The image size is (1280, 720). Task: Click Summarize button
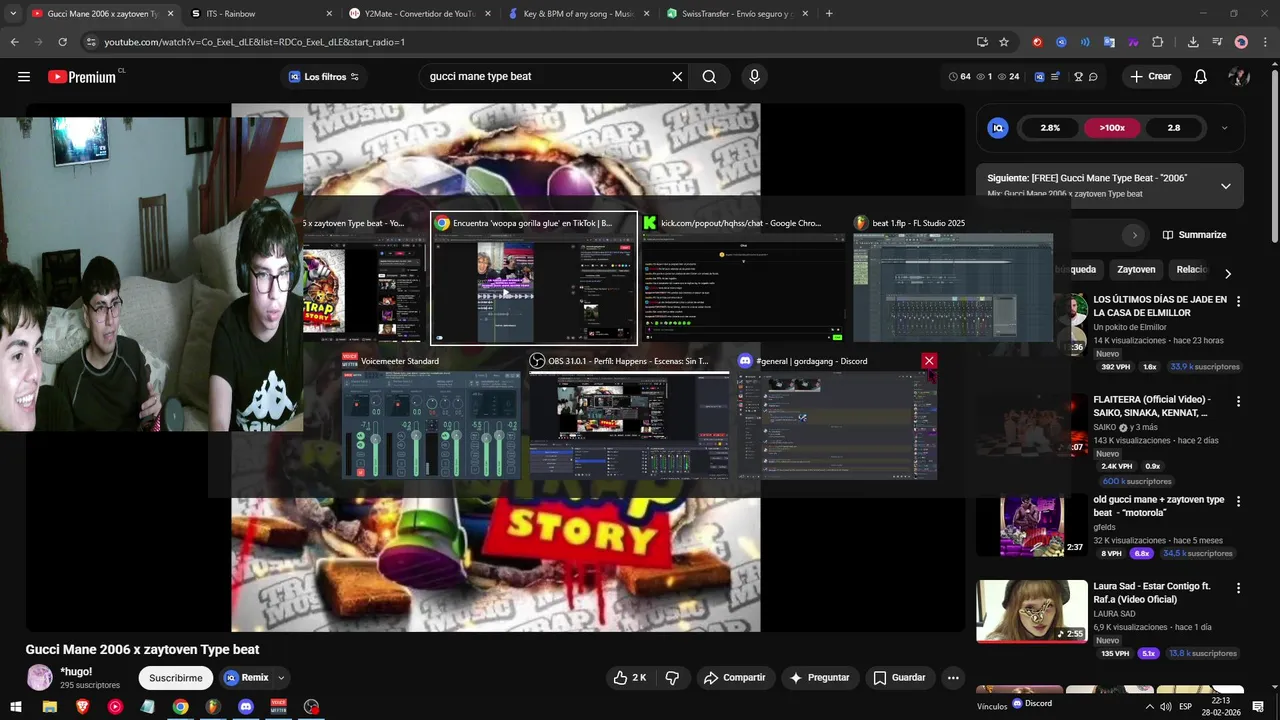click(x=1194, y=235)
